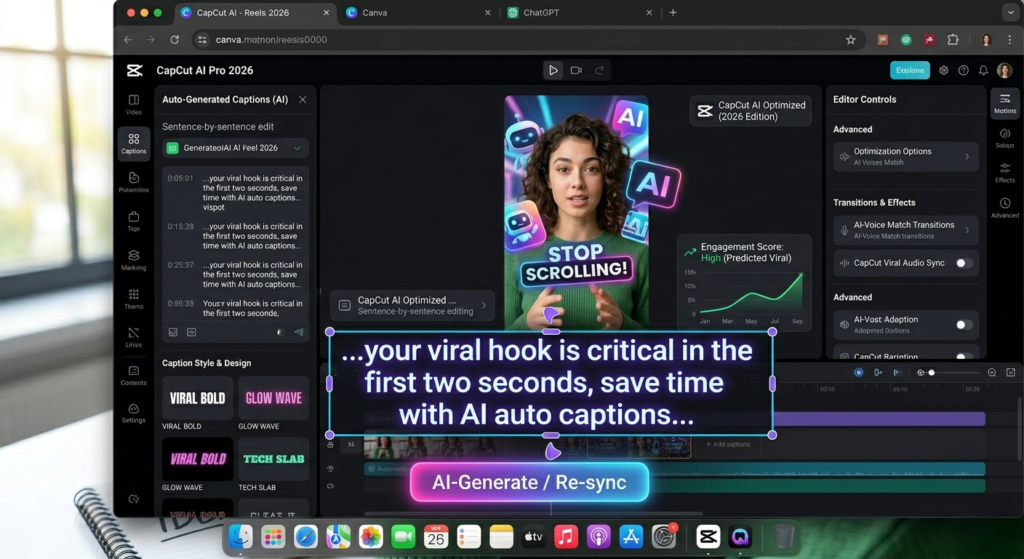The image size is (1024, 559).
Task: Open browser tab list chevron
Action: 1010,12
